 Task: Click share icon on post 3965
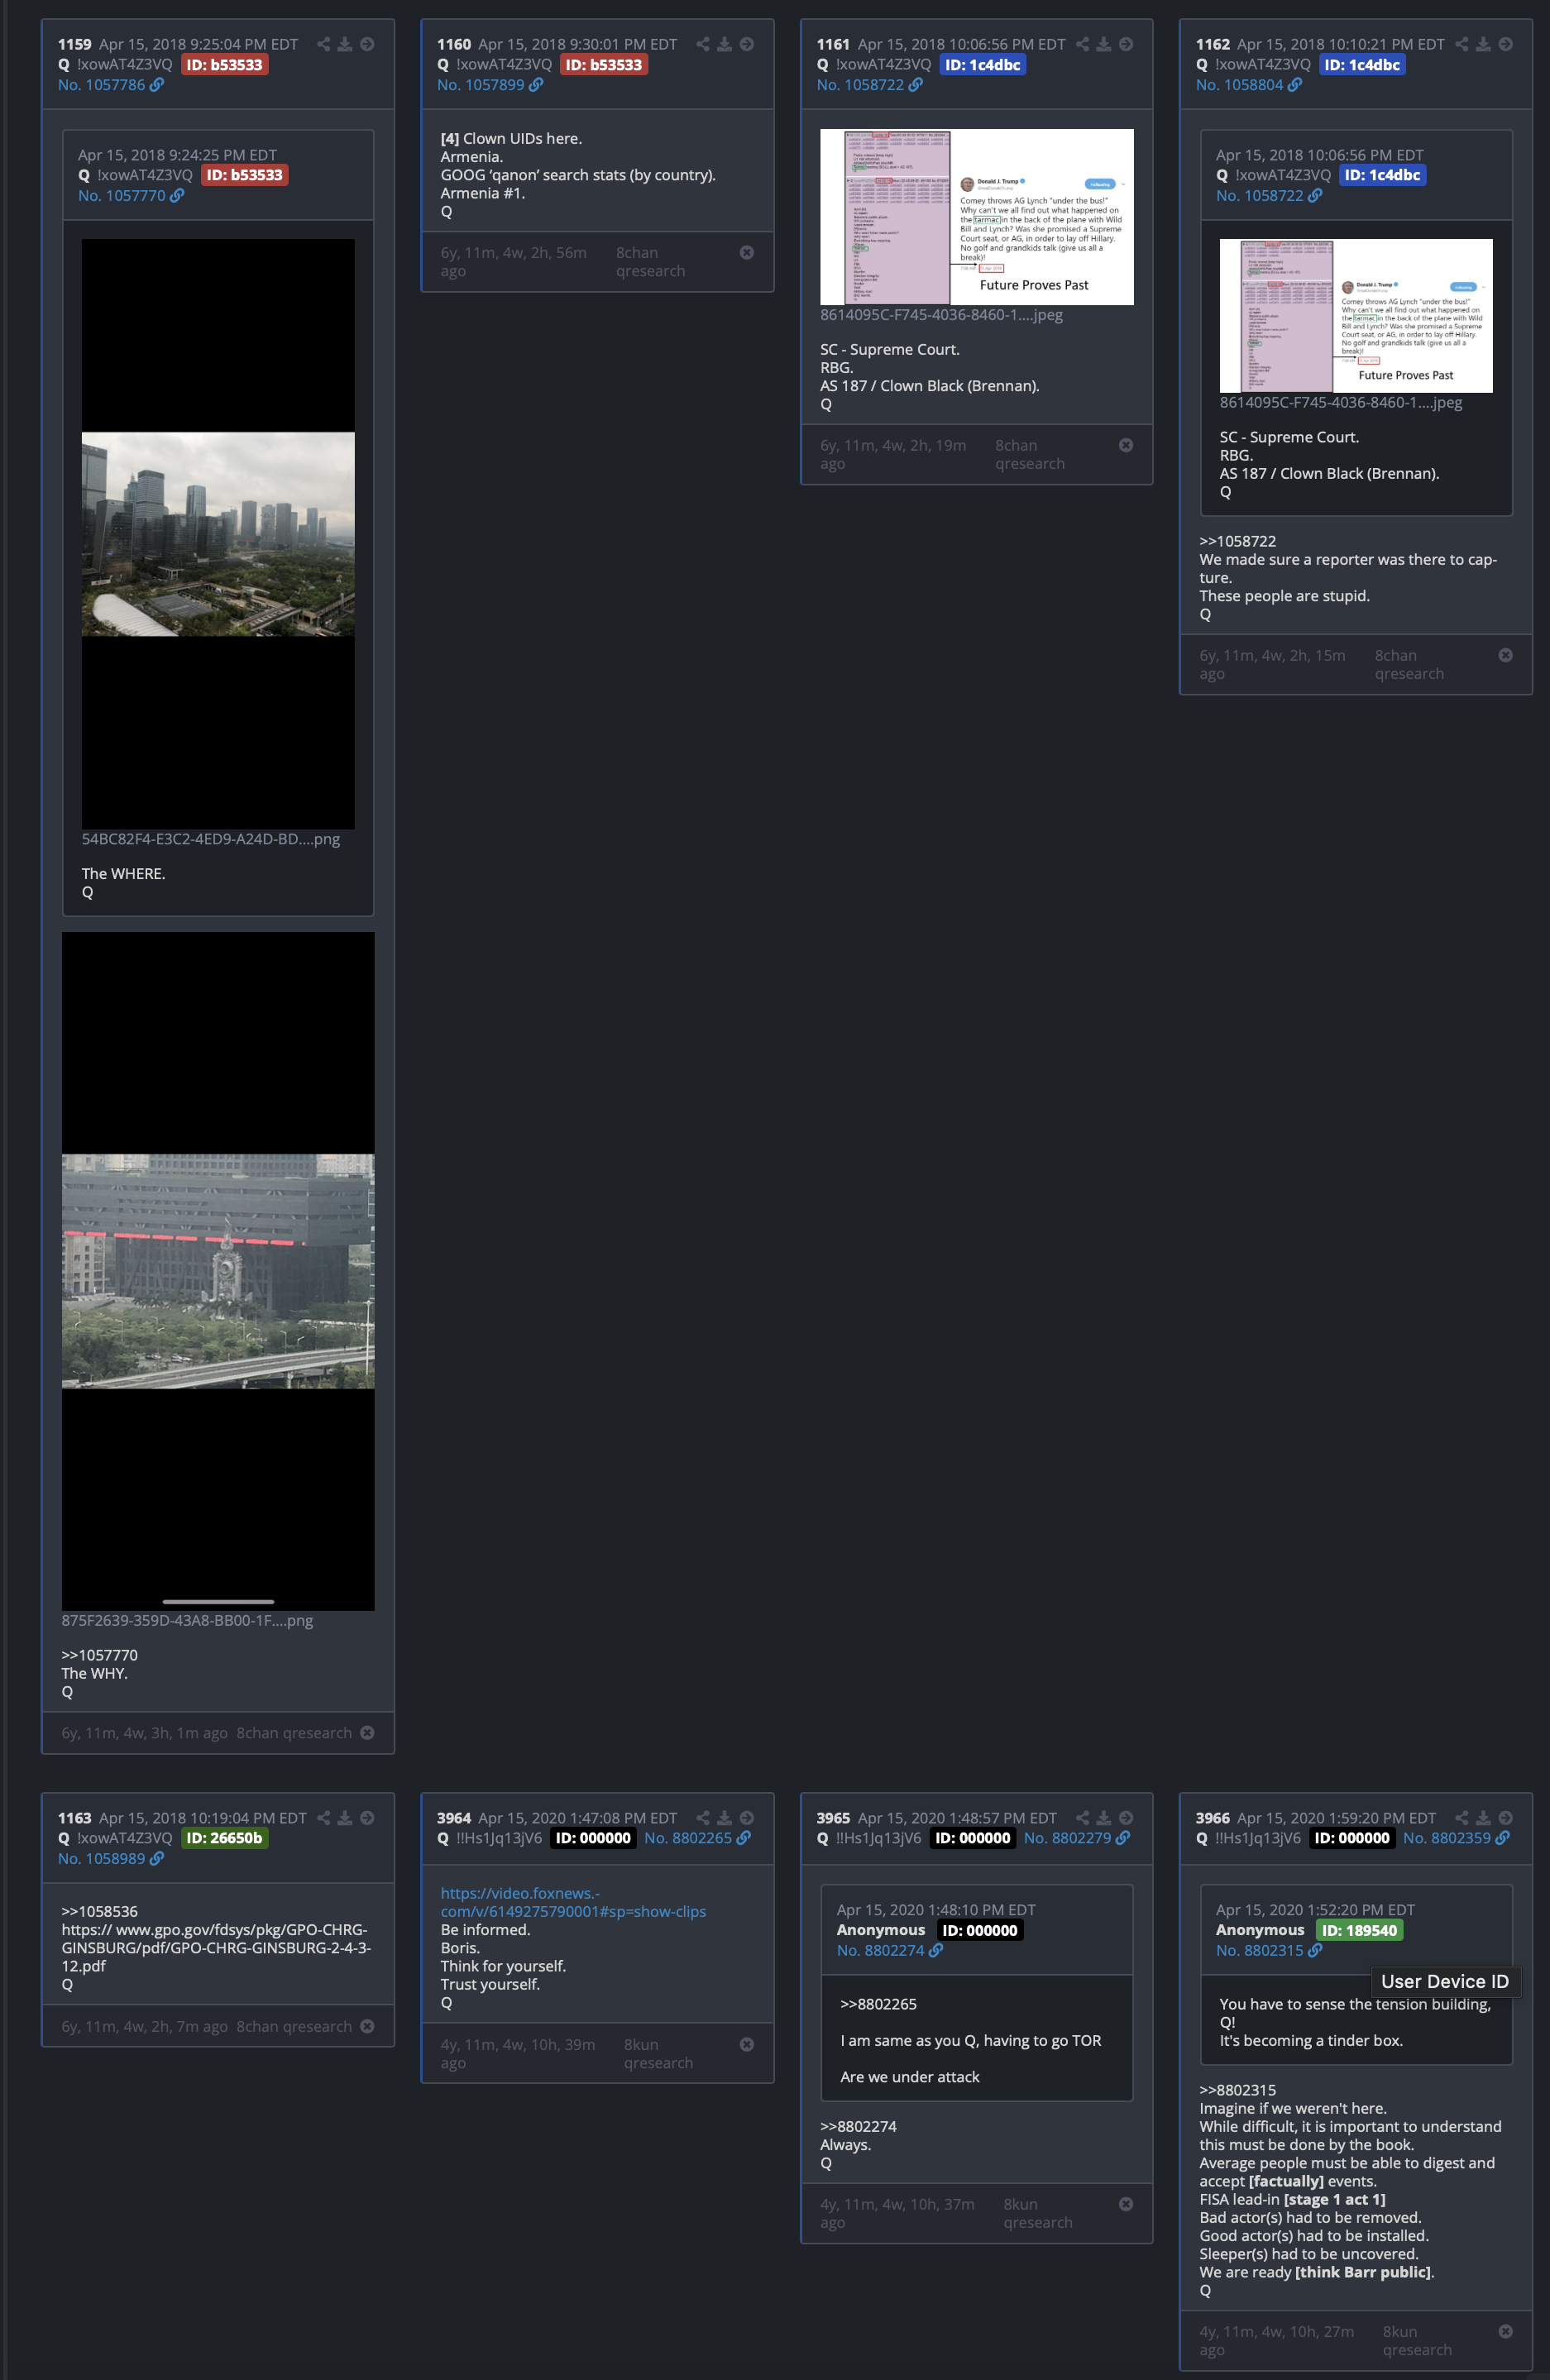click(x=1082, y=1818)
